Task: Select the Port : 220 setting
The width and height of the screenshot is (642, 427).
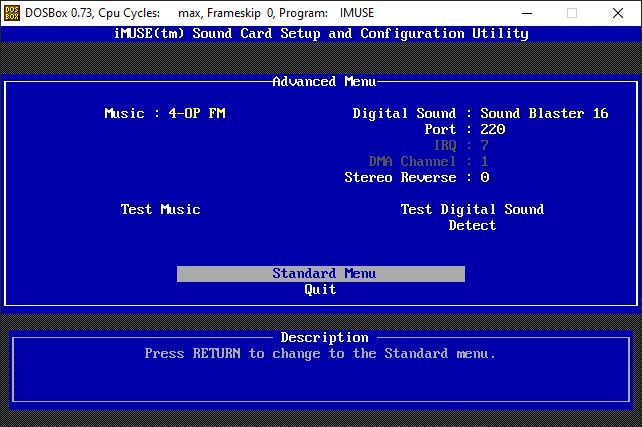Action: [465, 129]
